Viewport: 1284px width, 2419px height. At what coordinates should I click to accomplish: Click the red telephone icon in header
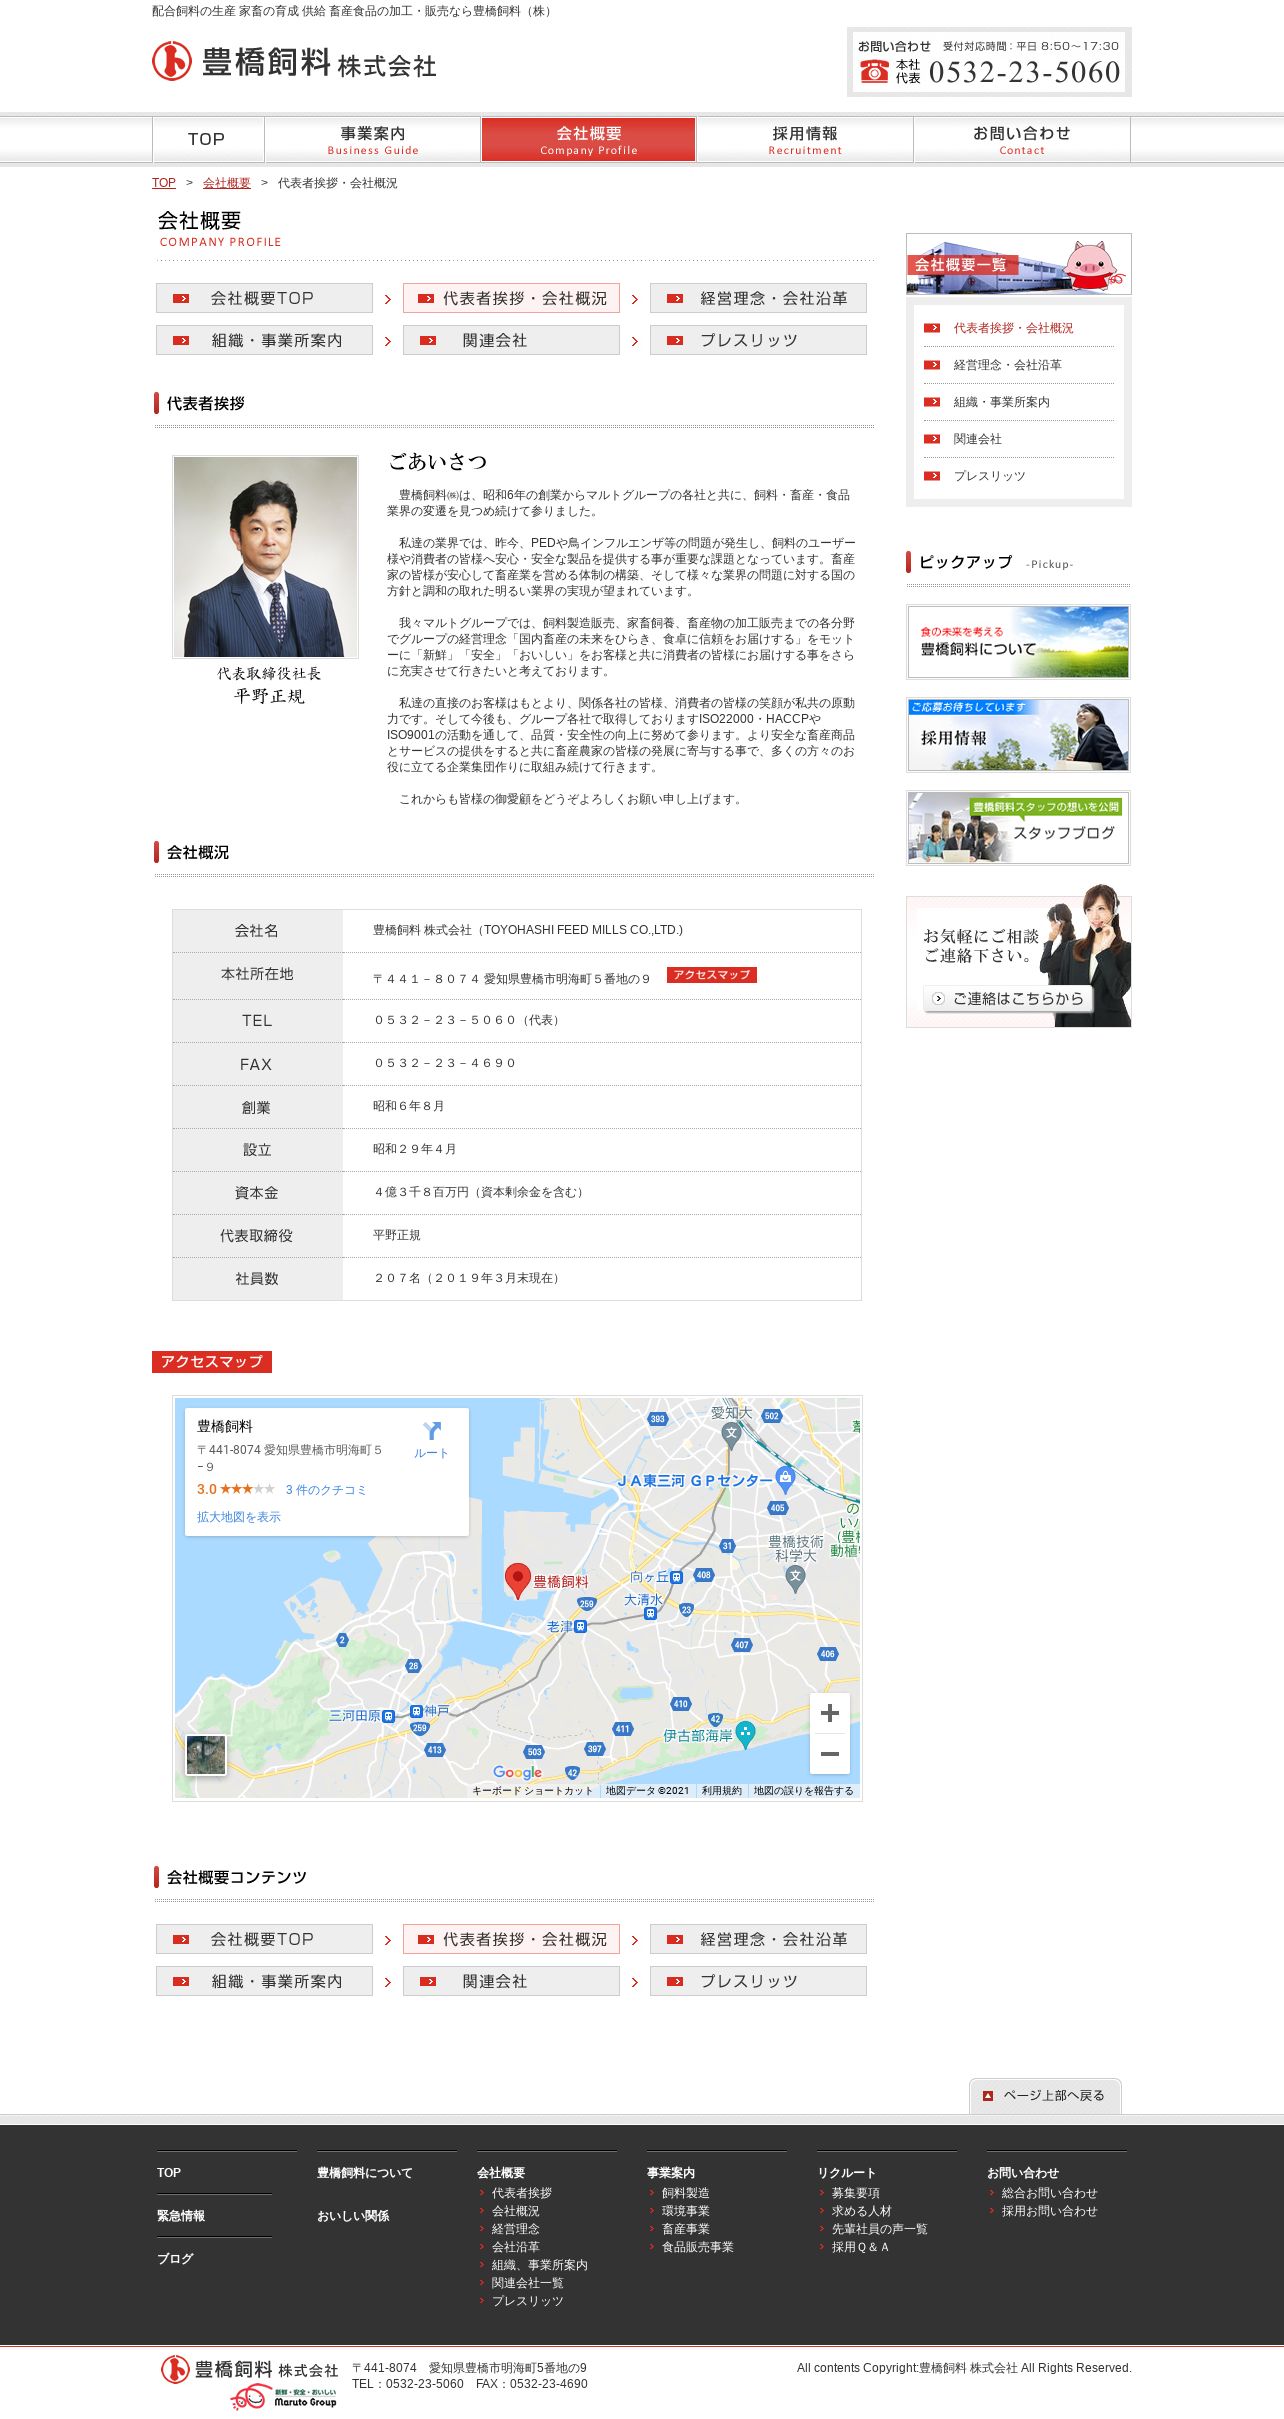coord(874,71)
